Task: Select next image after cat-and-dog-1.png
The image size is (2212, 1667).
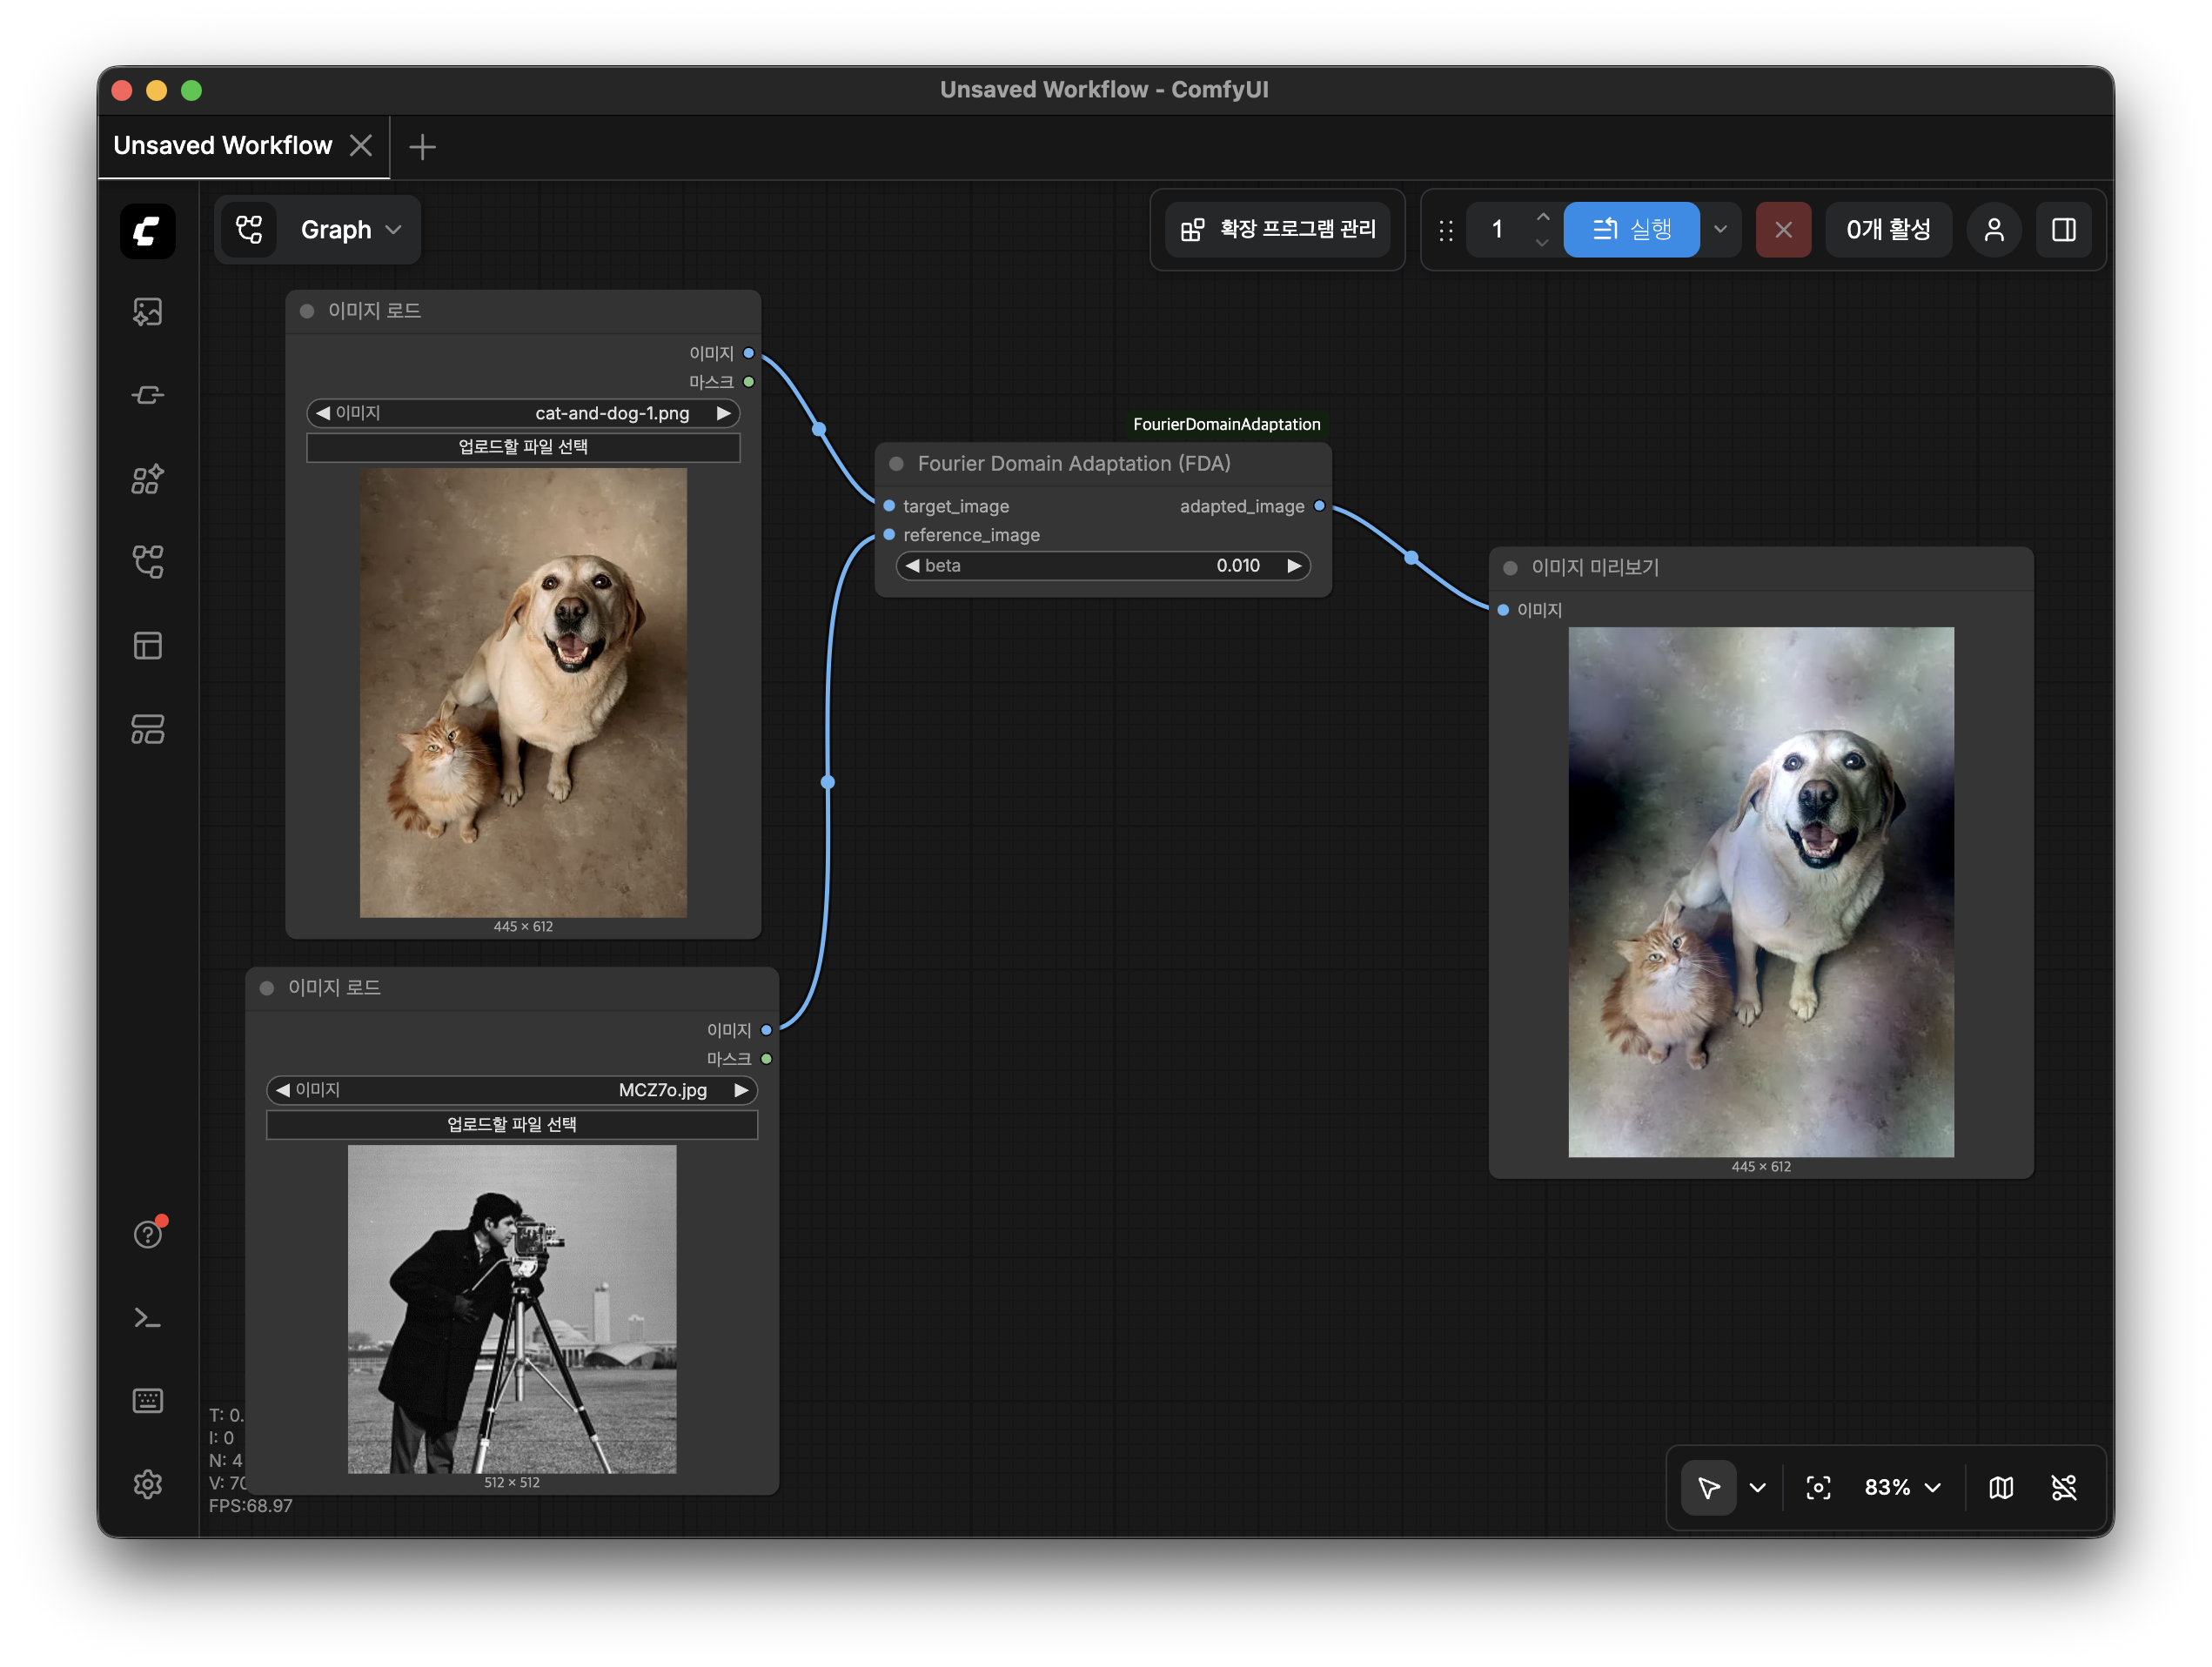Action: pyautogui.click(x=723, y=413)
